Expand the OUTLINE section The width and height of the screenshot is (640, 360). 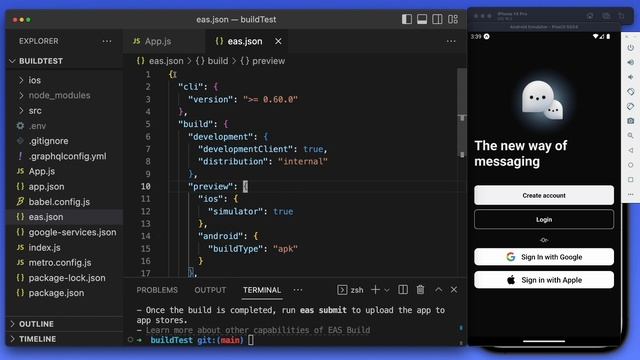point(36,324)
